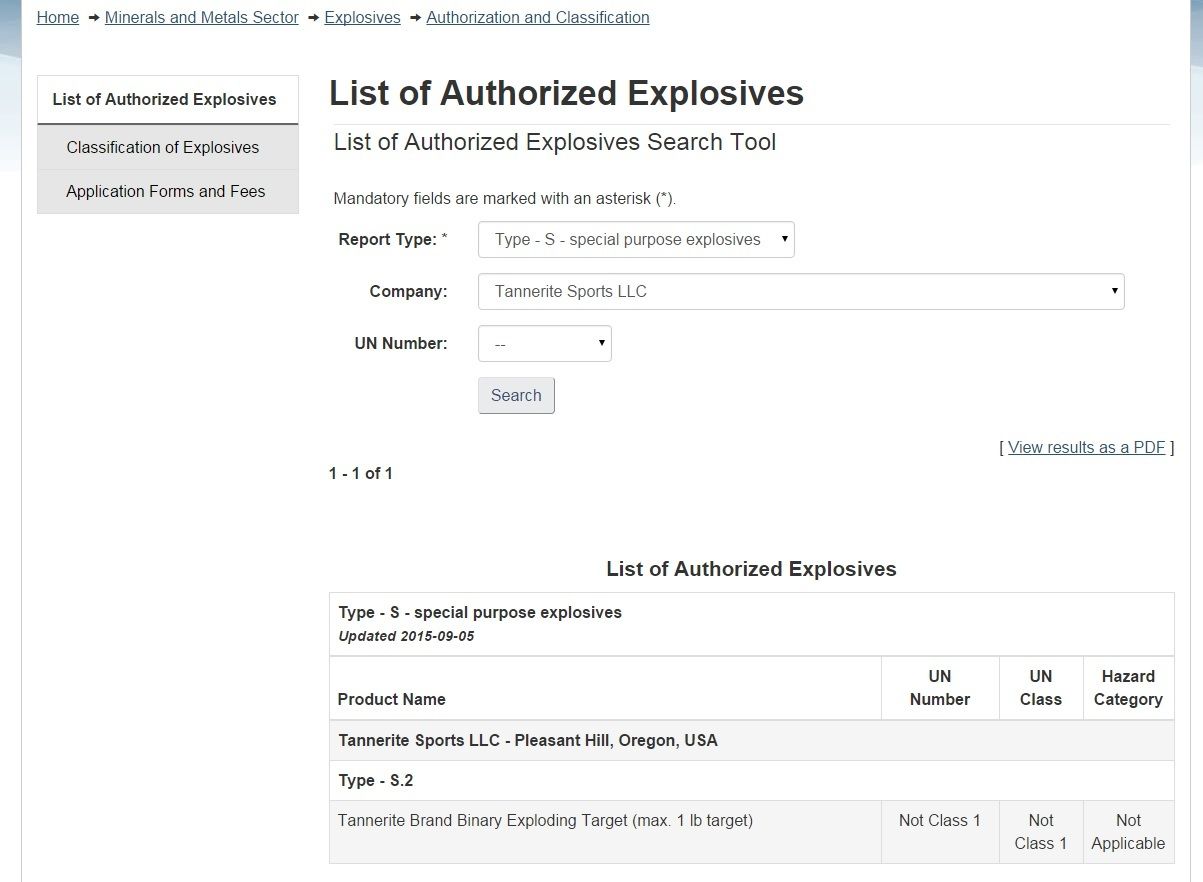Click the UN Class column header
This screenshot has width=1203, height=882.
[x=1041, y=688]
